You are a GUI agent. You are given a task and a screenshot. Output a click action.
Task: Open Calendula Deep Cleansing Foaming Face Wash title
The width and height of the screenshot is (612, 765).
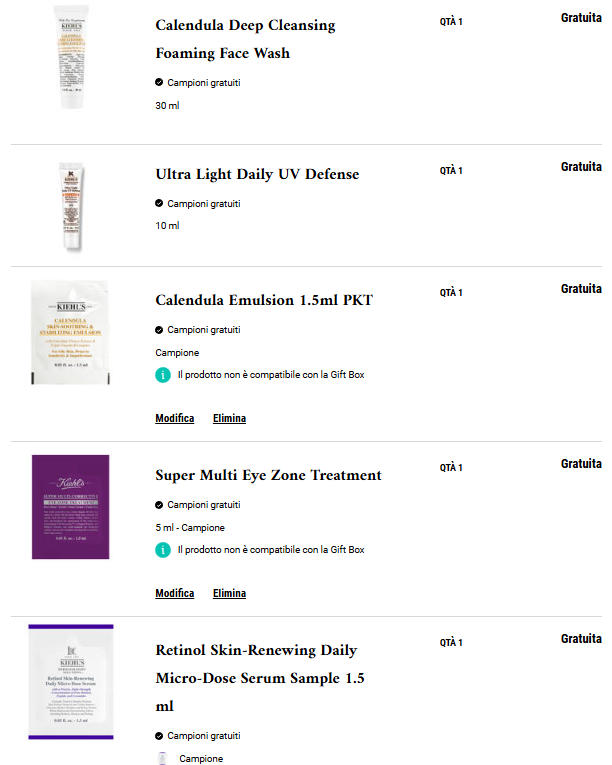pyautogui.click(x=245, y=39)
